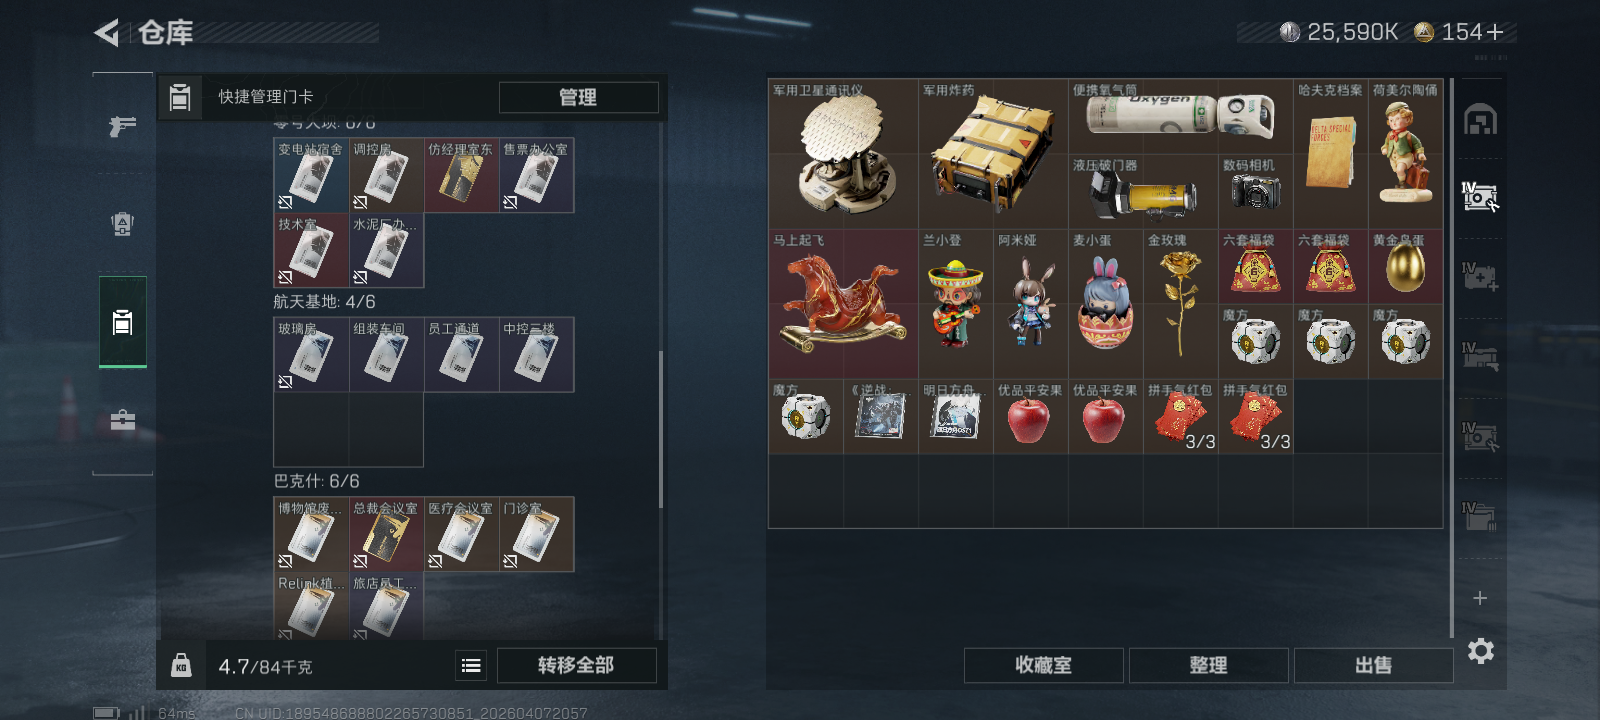Open the safehouse icon on the right

click(x=1480, y=119)
